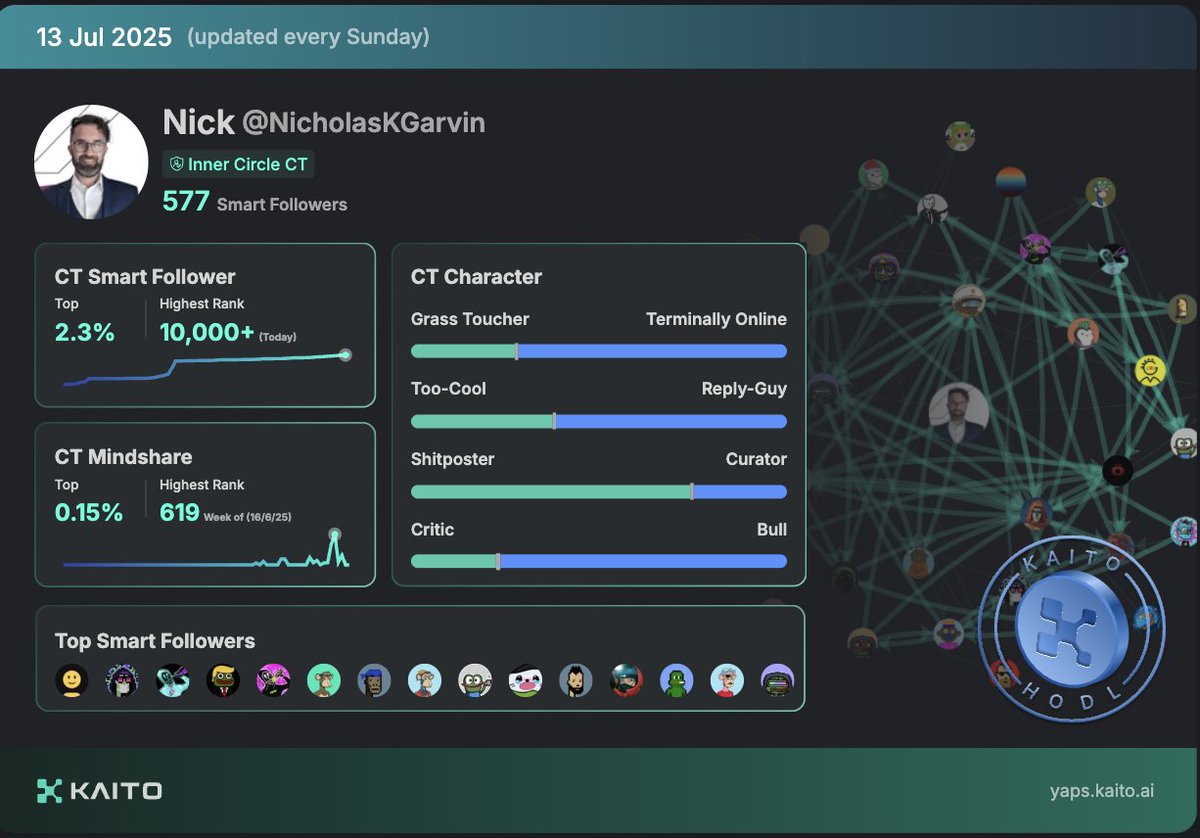
Task: Open the yaps.kaito.ai link
Action: point(1102,791)
